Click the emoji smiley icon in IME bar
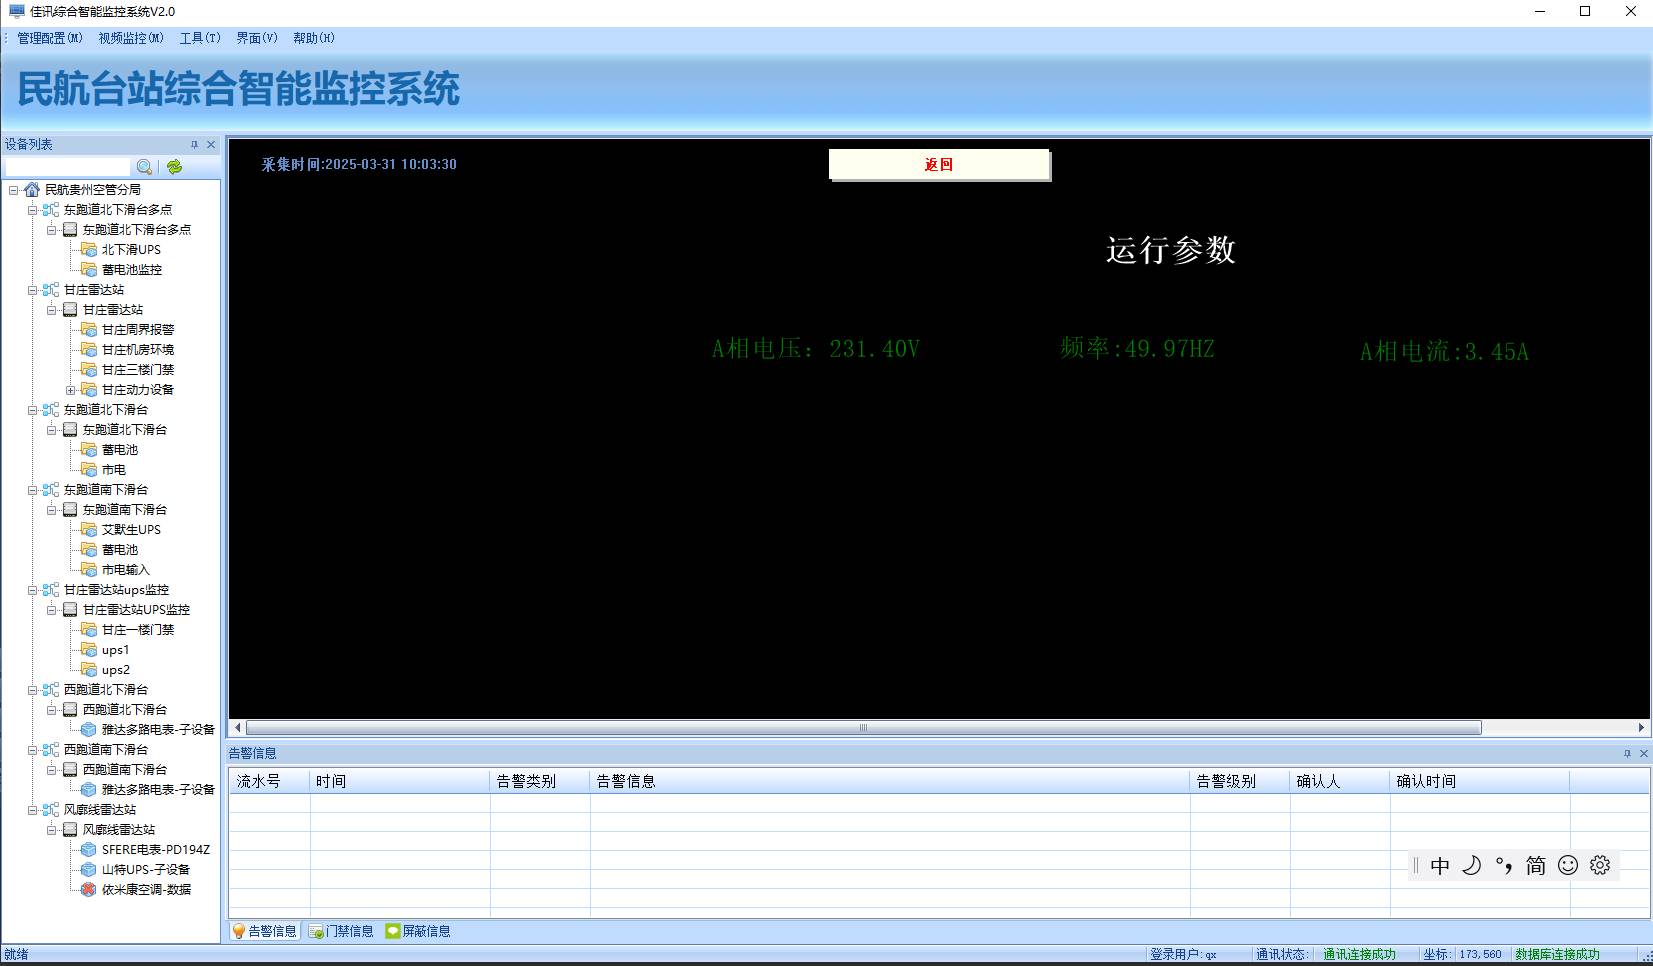Viewport: 1653px width, 966px height. click(1568, 866)
